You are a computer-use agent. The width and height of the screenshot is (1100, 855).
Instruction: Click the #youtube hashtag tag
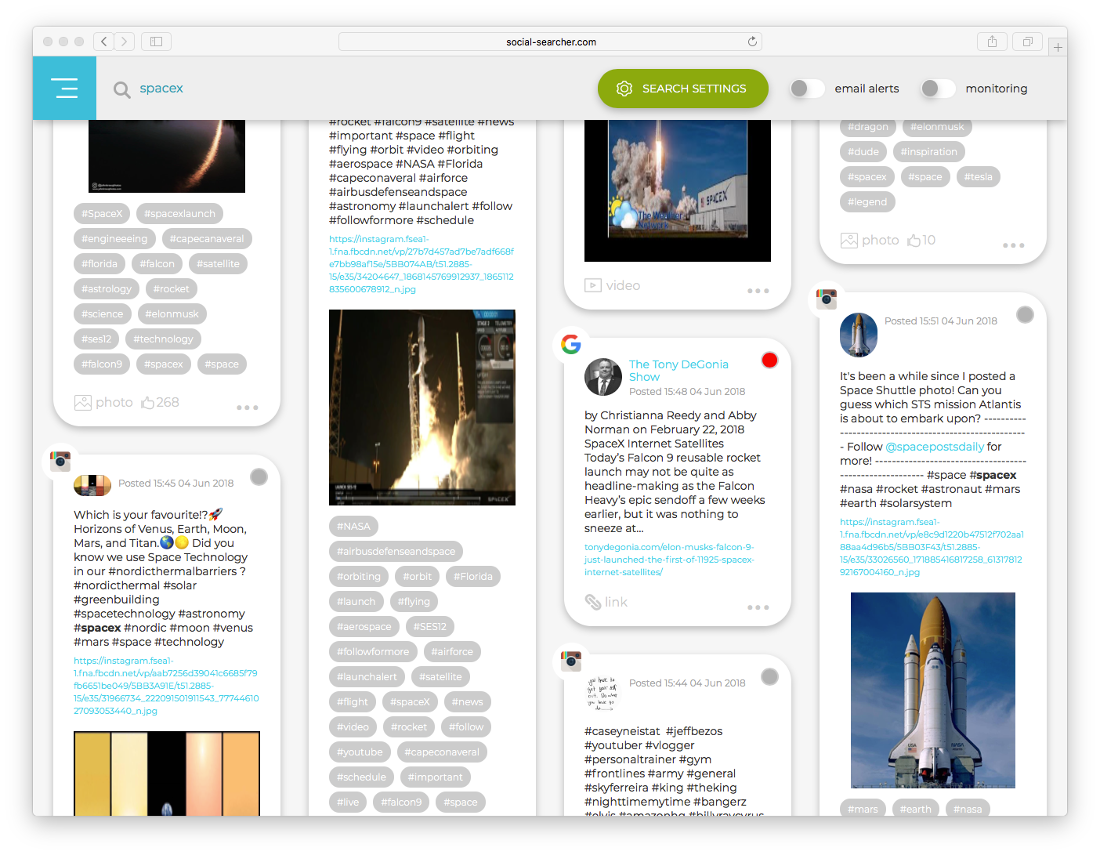360,753
